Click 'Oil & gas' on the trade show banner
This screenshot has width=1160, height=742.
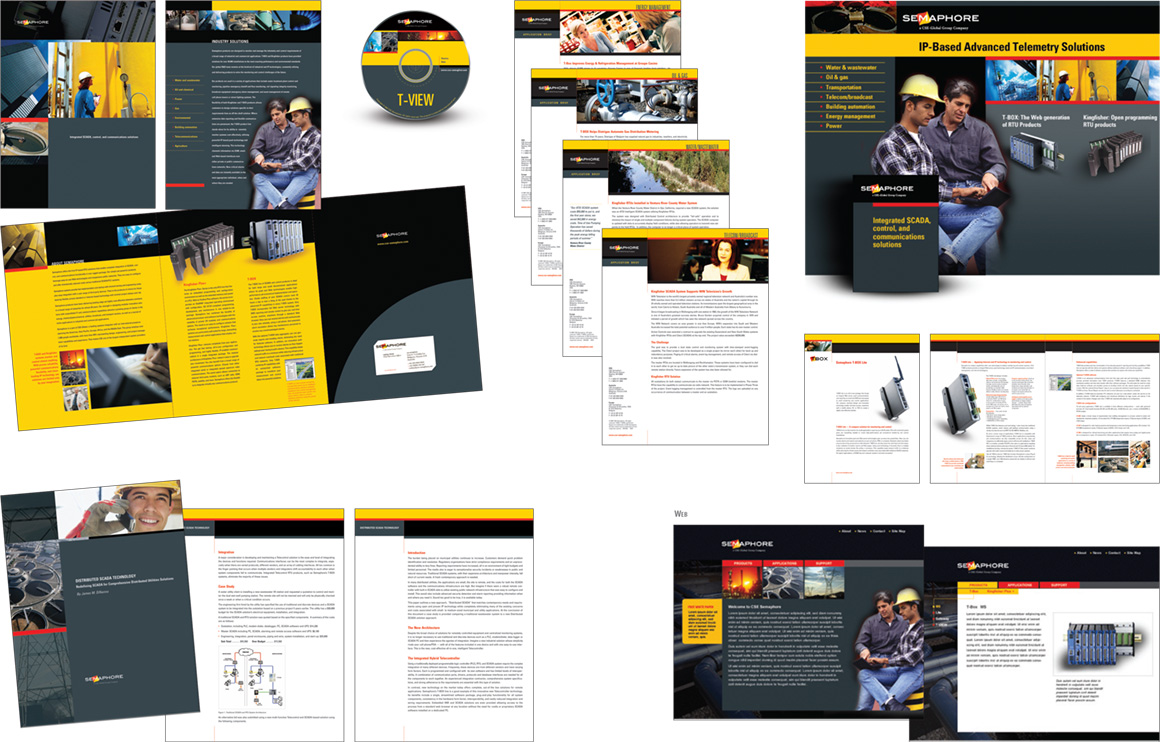pyautogui.click(x=837, y=77)
